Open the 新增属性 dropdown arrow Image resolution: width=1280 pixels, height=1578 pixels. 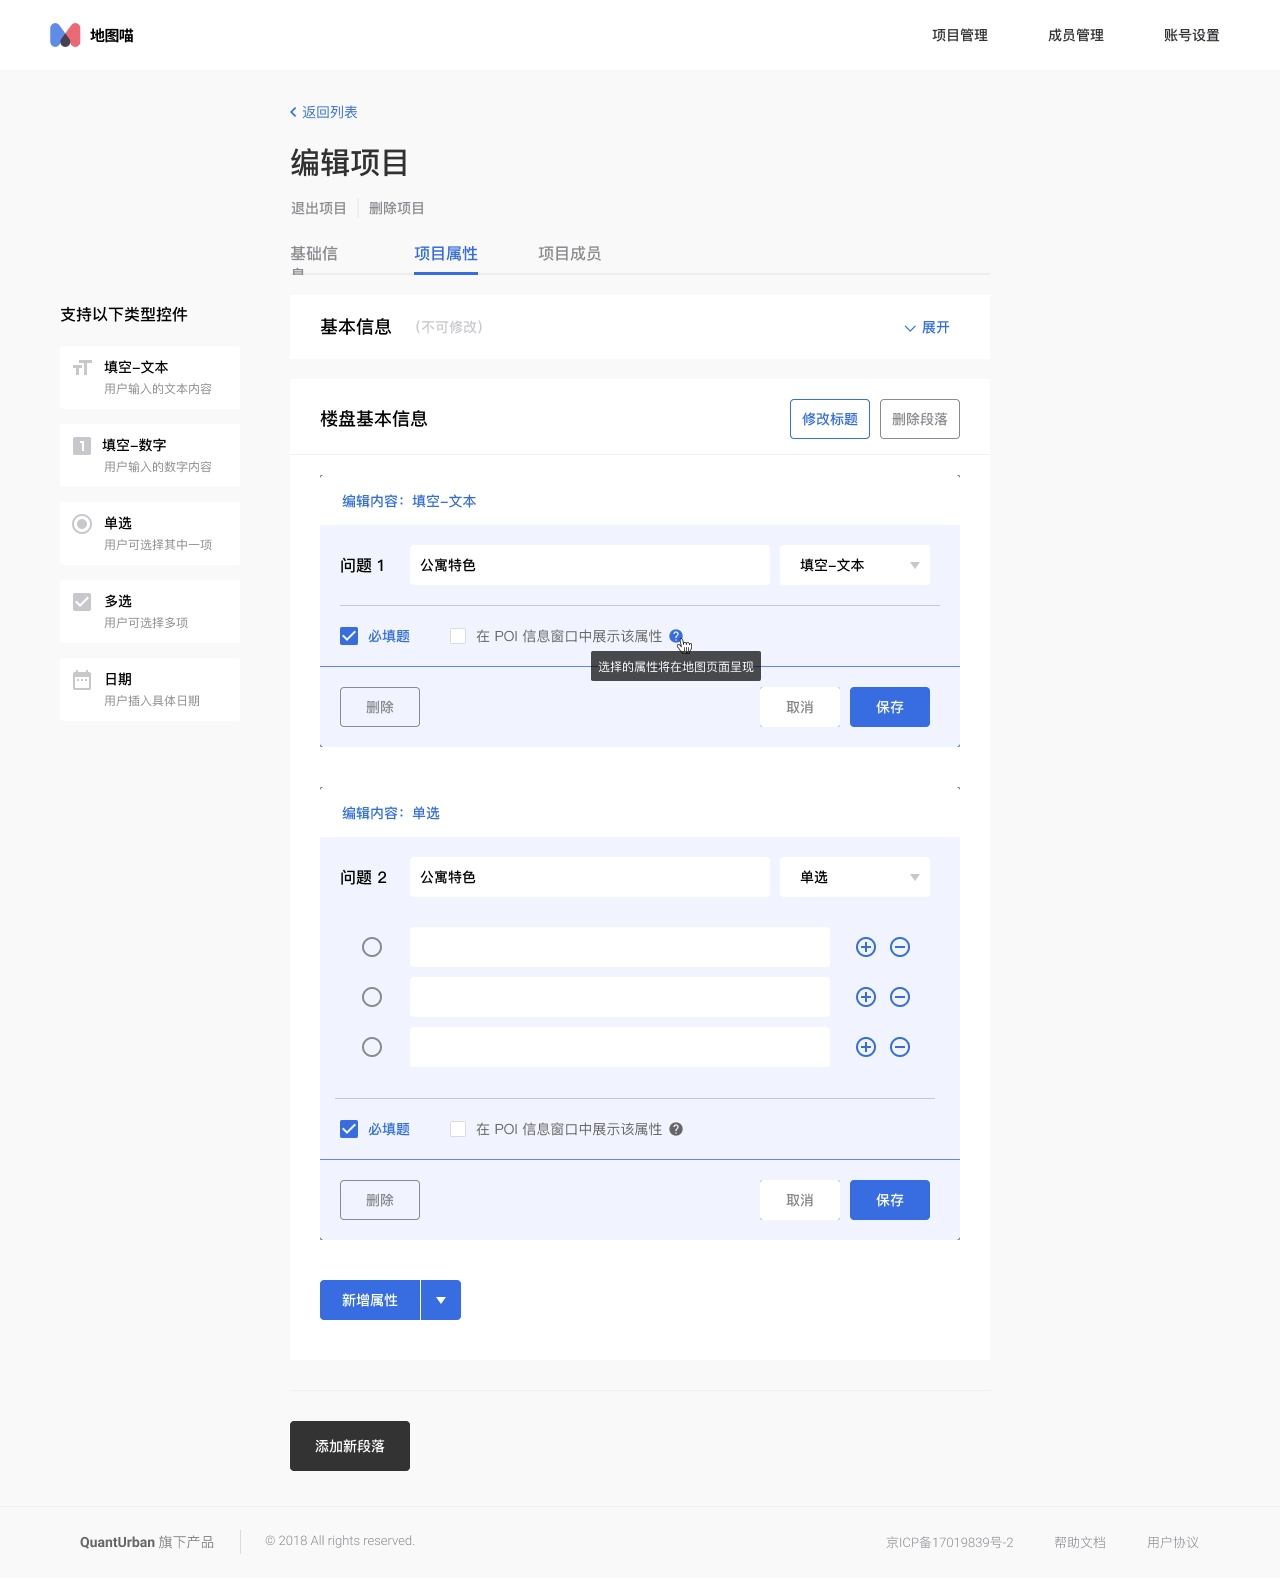point(441,1300)
